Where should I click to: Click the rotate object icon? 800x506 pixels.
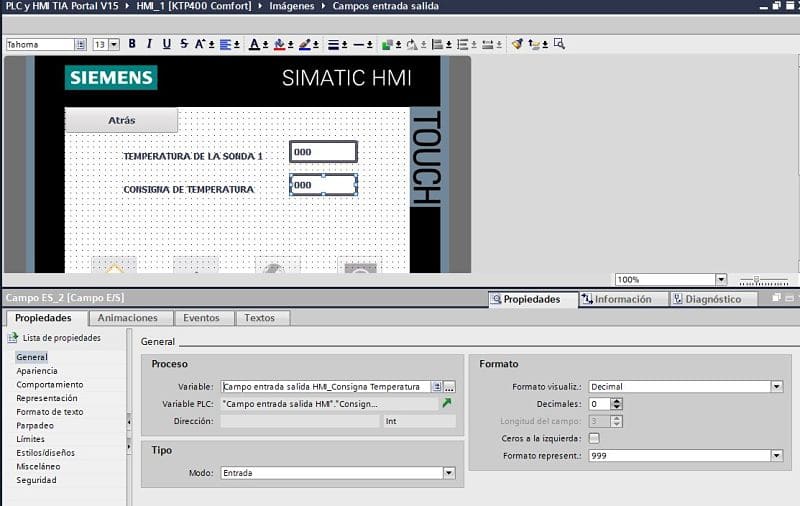[x=412, y=44]
